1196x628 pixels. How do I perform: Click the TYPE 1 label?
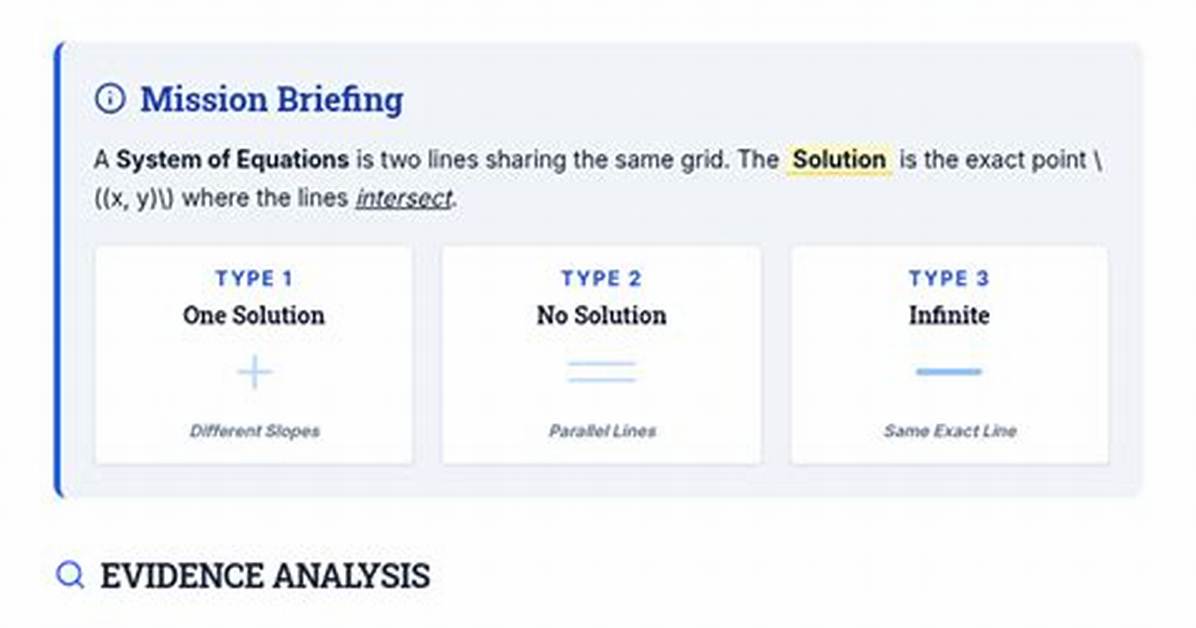pyautogui.click(x=254, y=279)
